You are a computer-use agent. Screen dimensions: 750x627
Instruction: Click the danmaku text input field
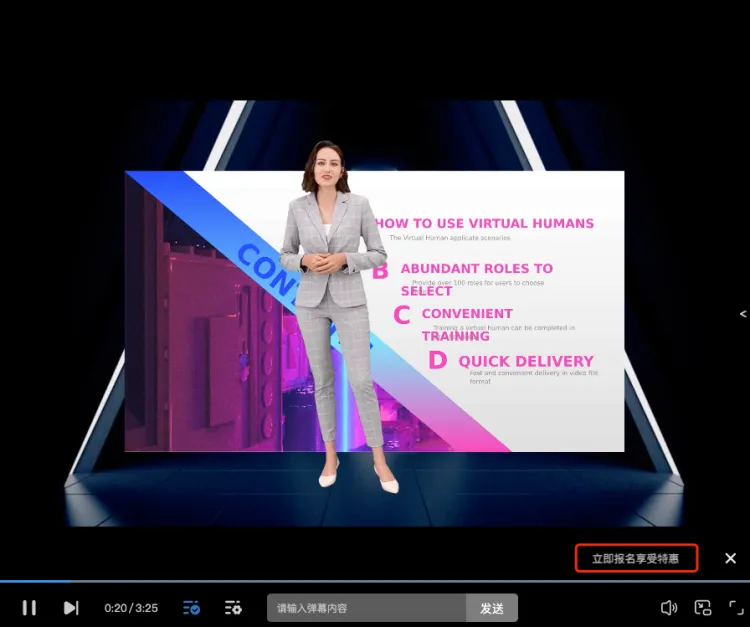366,607
